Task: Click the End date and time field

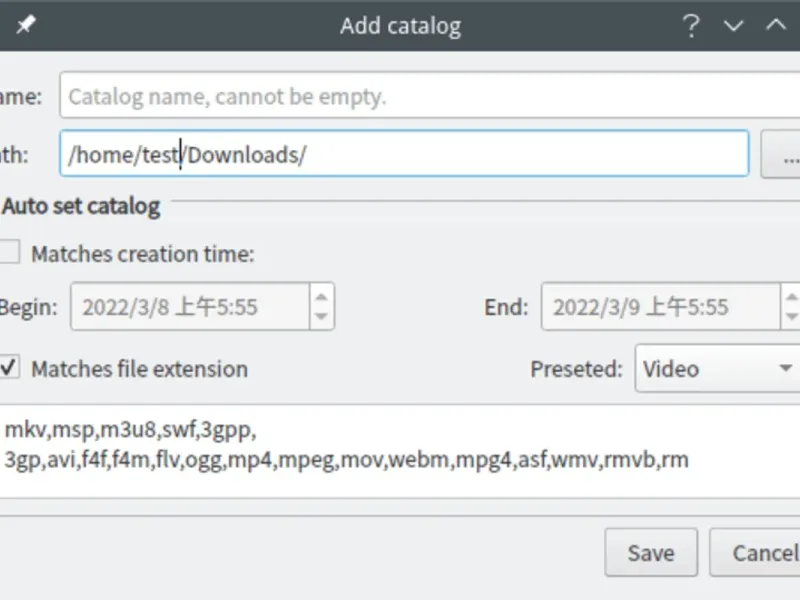Action: 660,306
